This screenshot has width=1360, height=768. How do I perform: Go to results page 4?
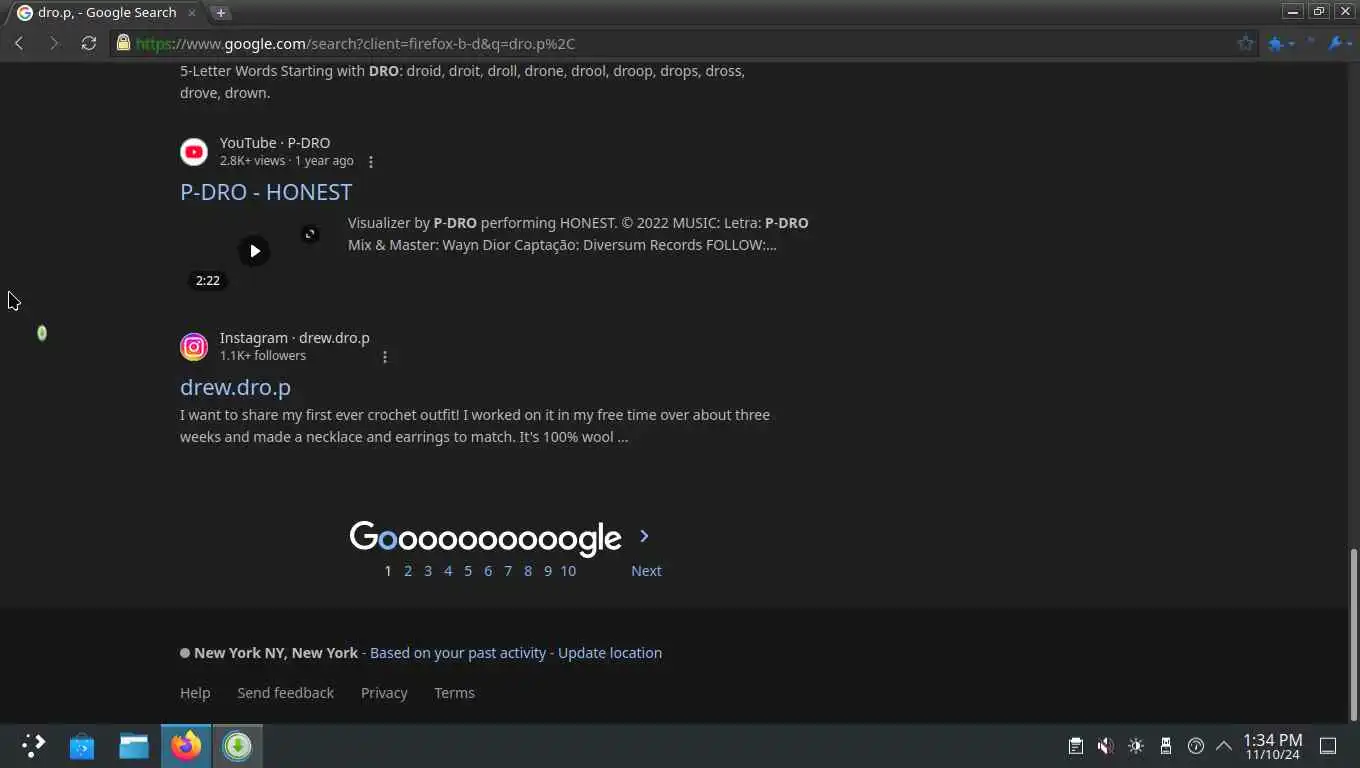click(448, 571)
